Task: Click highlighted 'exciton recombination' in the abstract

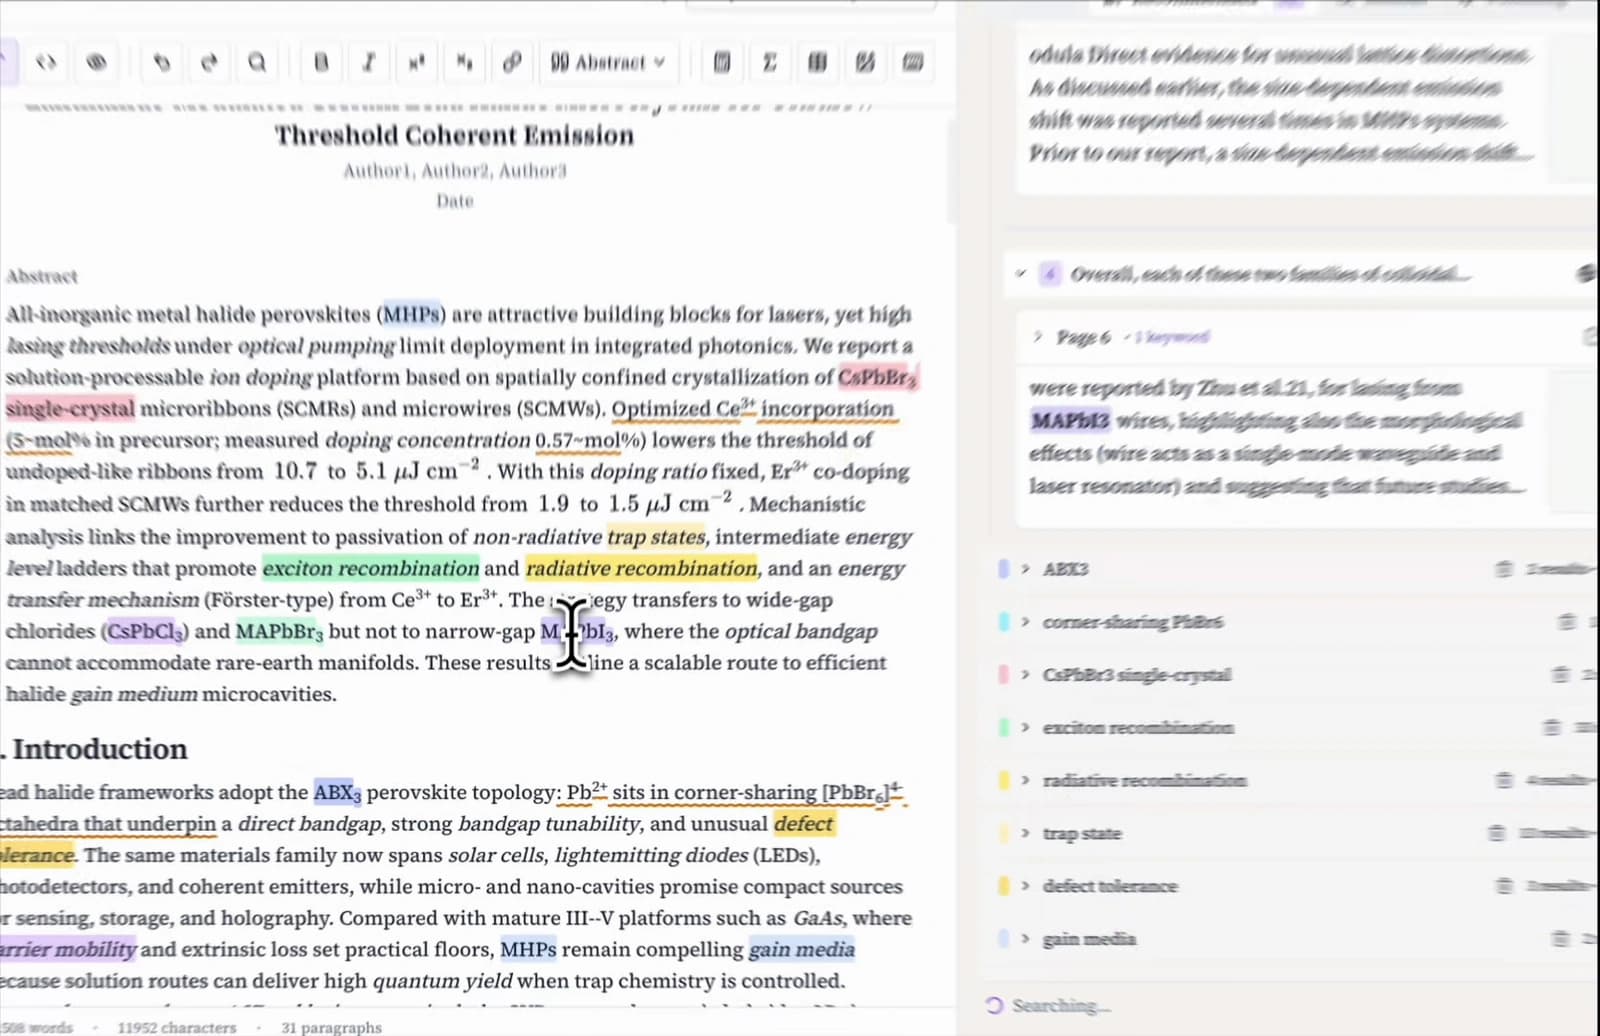Action: click(371, 568)
